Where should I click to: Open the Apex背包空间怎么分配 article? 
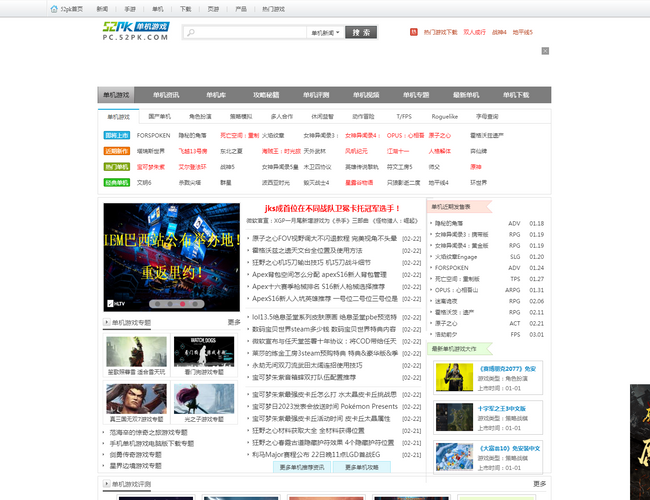tap(319, 274)
